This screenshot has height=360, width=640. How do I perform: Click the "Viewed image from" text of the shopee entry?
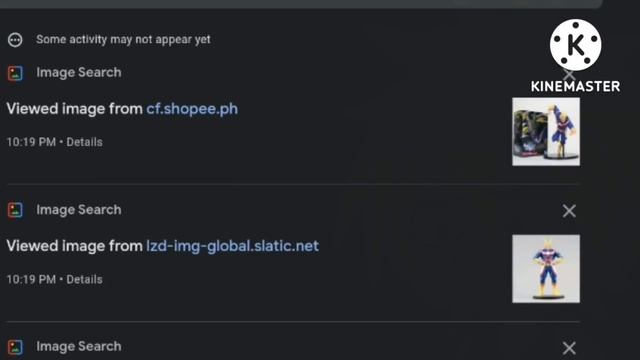pos(74,109)
